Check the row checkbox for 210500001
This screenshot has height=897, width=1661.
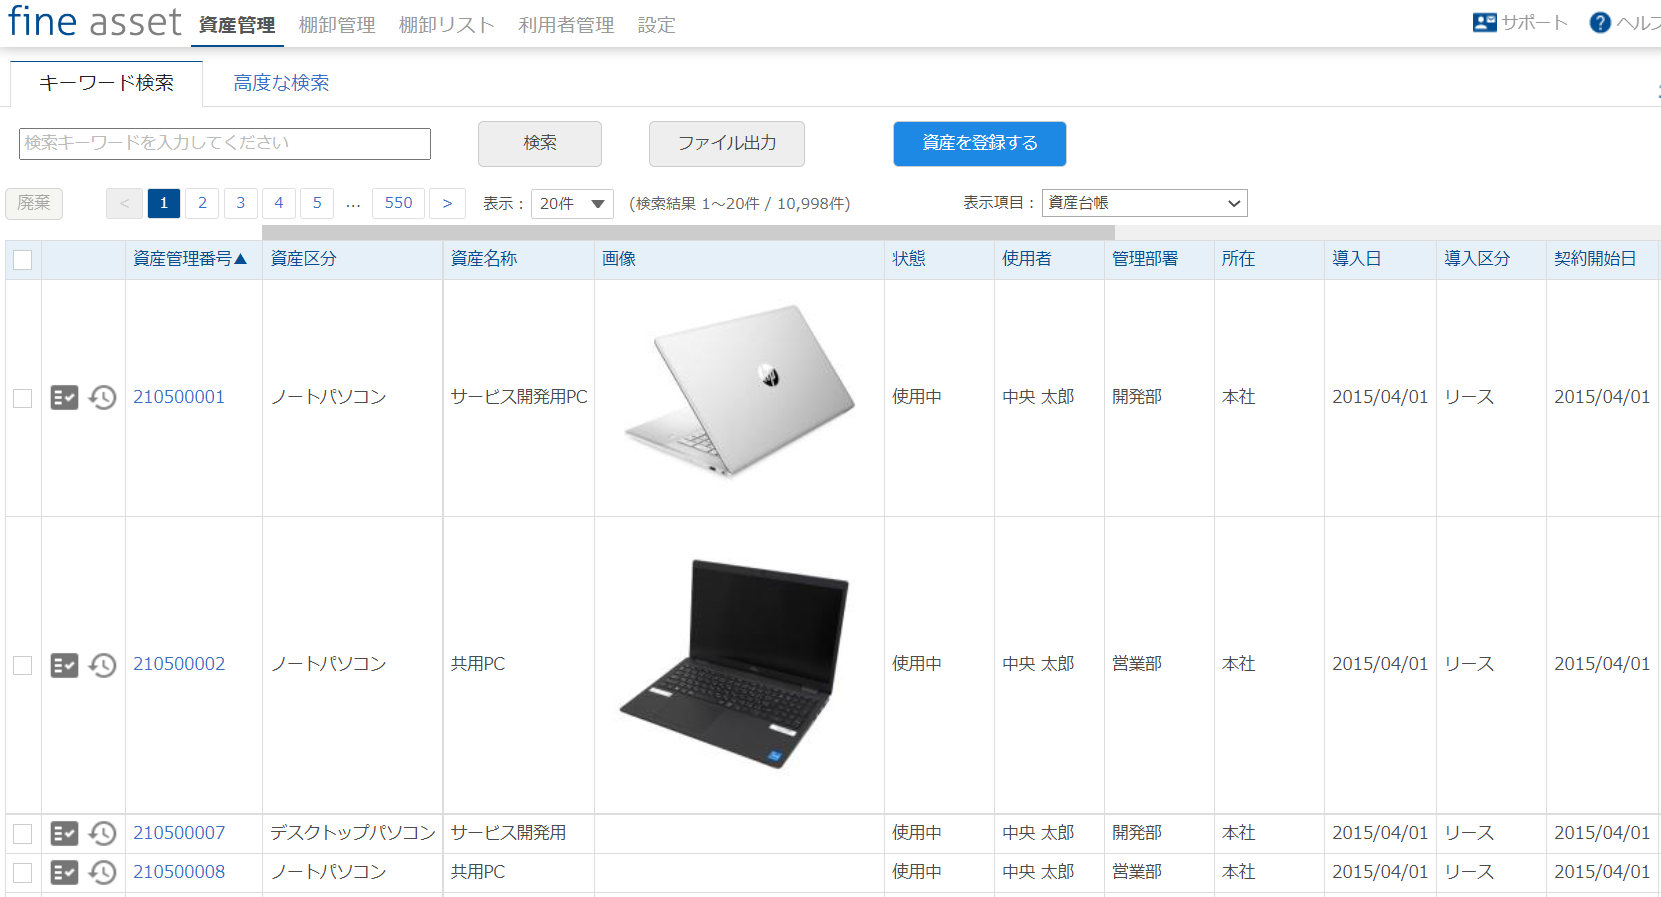coord(23,398)
